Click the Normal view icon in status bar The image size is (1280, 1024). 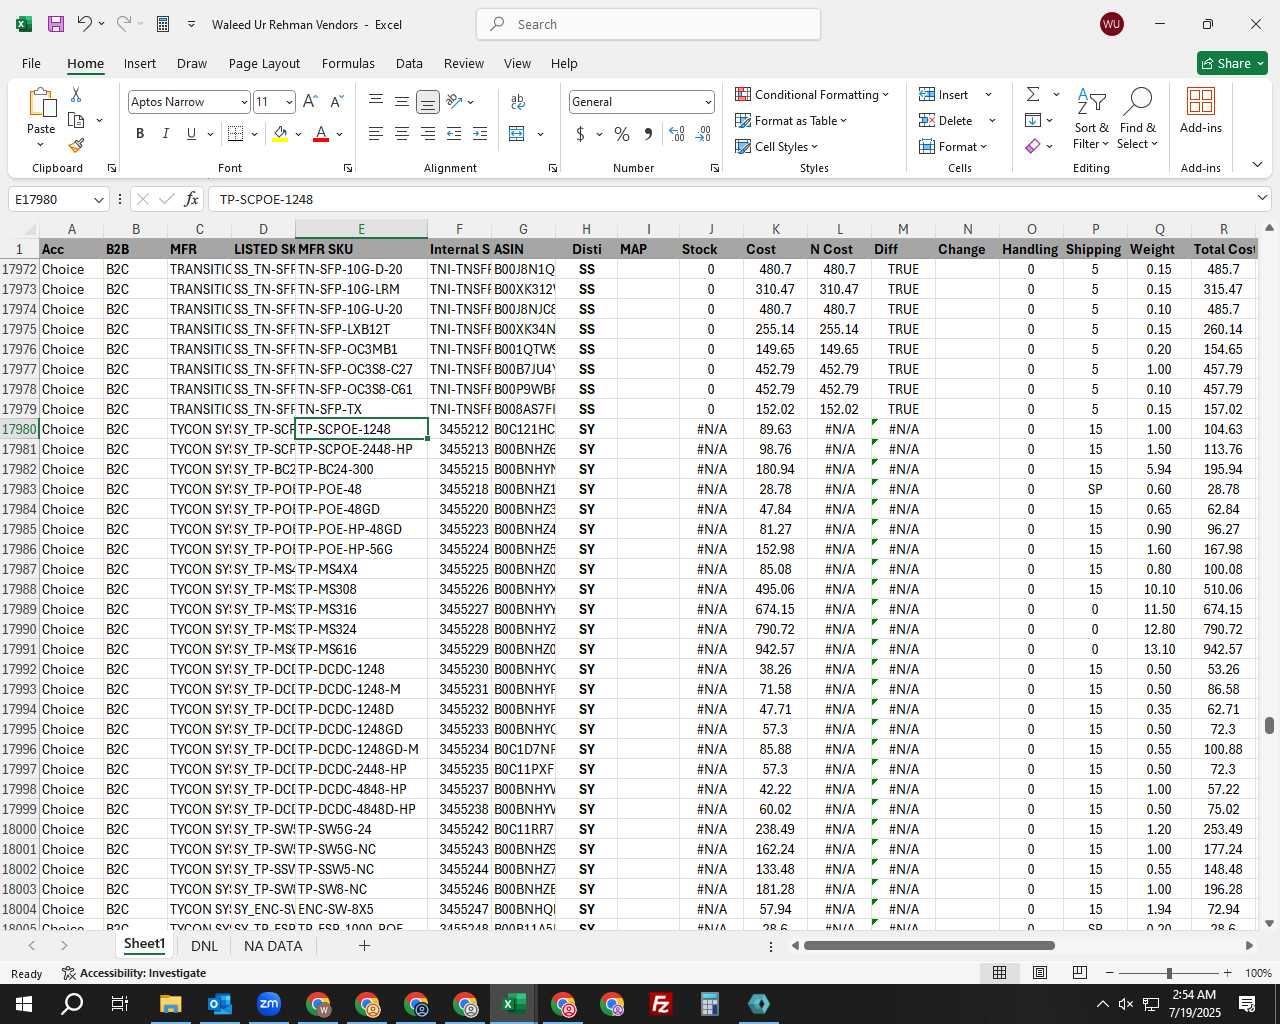(x=999, y=973)
